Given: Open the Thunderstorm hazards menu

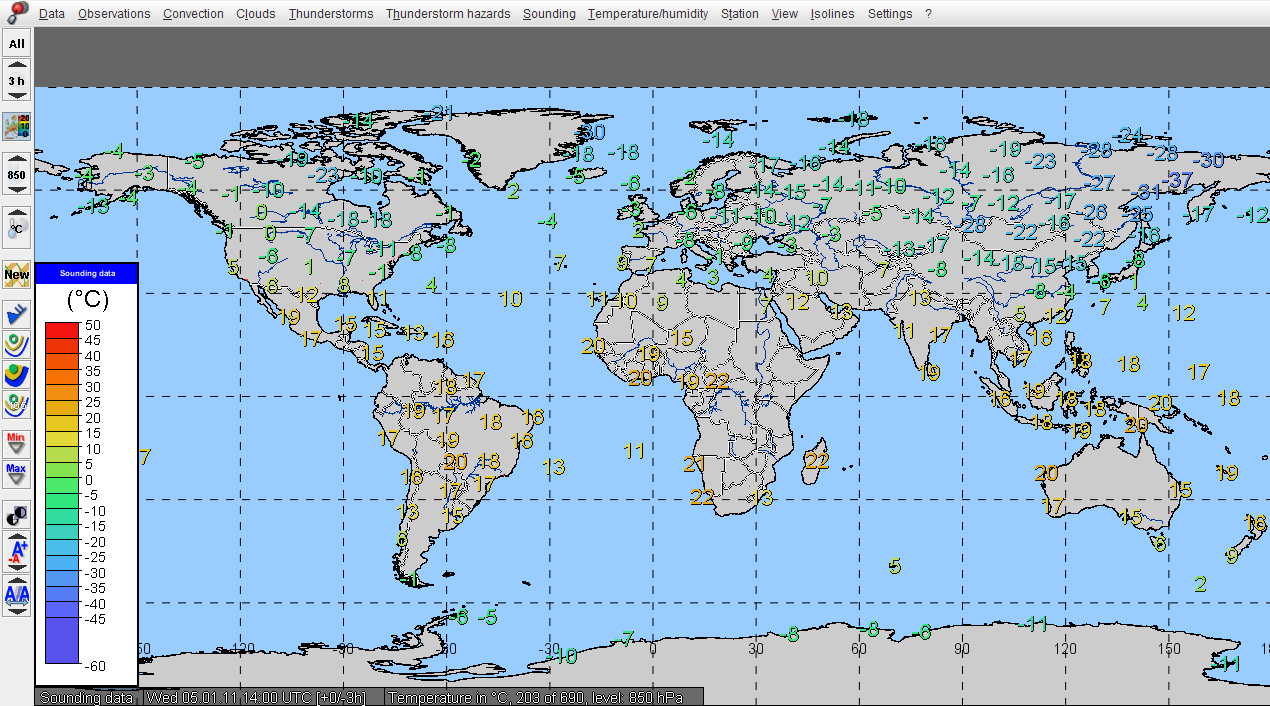Looking at the screenshot, I should [448, 13].
